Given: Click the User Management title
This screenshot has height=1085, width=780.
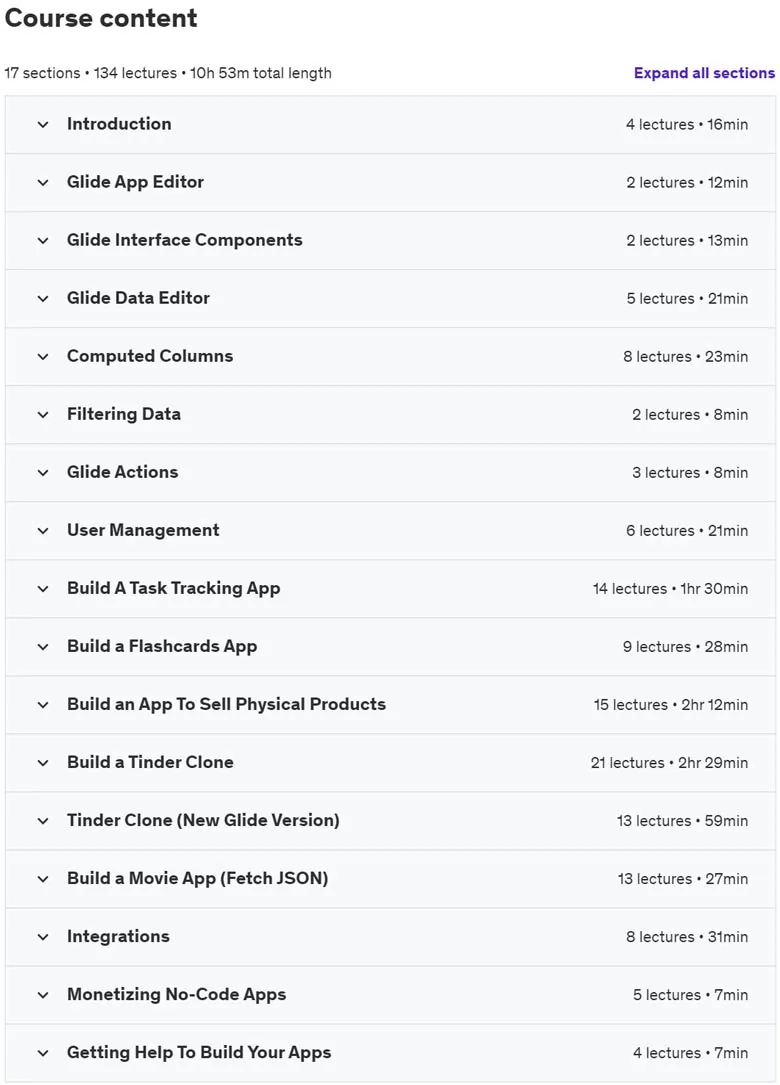Looking at the screenshot, I should pyautogui.click(x=143, y=530).
